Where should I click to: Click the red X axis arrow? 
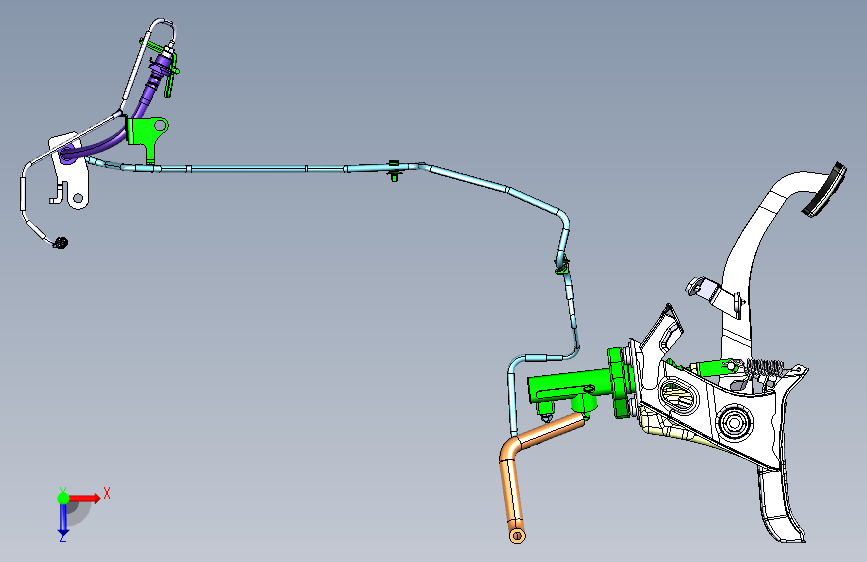click(x=86, y=498)
